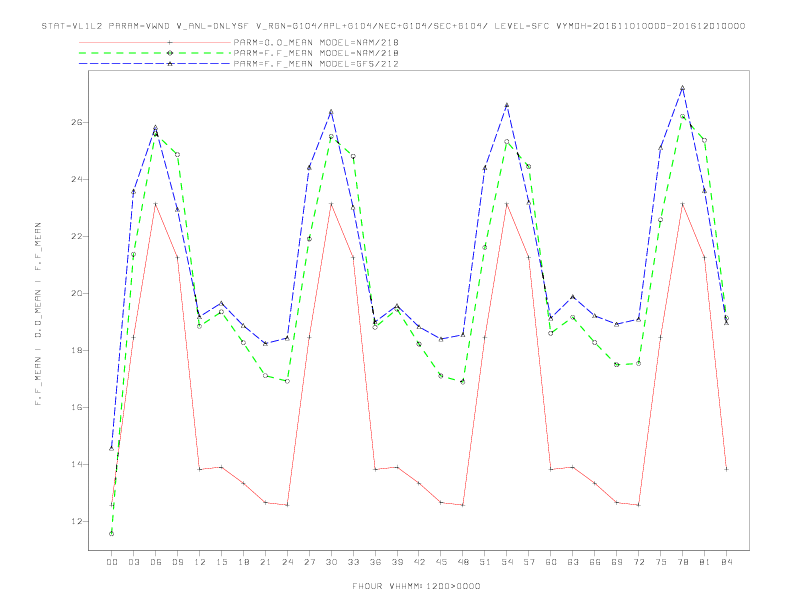Click blue triangle peak marker at hour 54
Screen dimensions: 792x612
click(x=507, y=105)
